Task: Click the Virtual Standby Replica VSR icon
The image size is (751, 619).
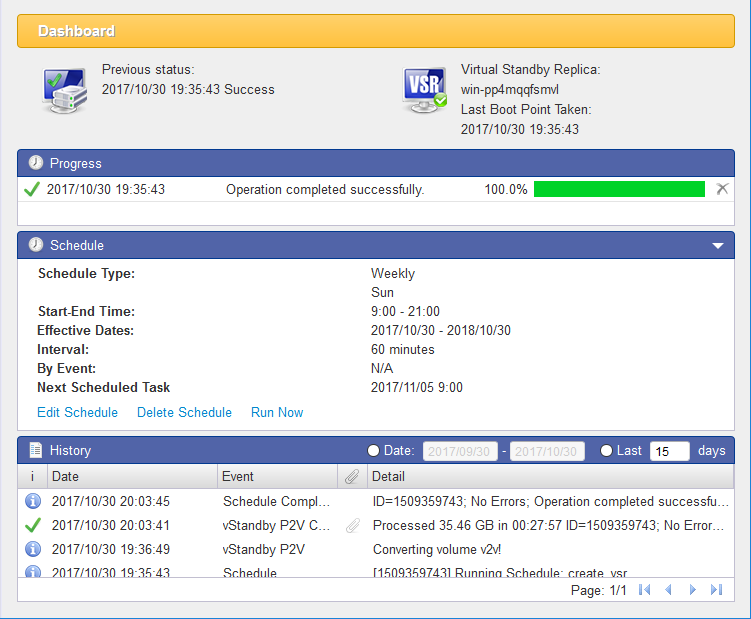Action: [424, 89]
